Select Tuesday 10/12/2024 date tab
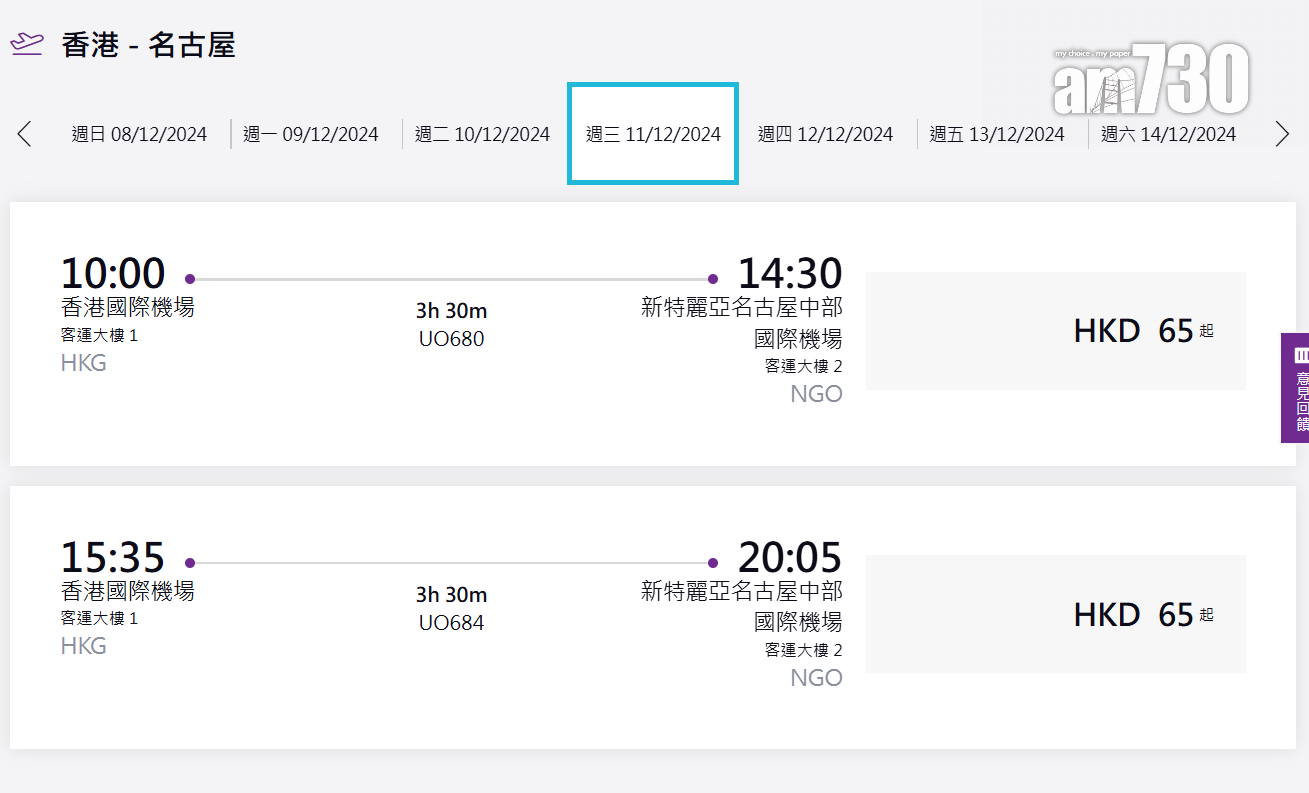1309x793 pixels. 482,134
